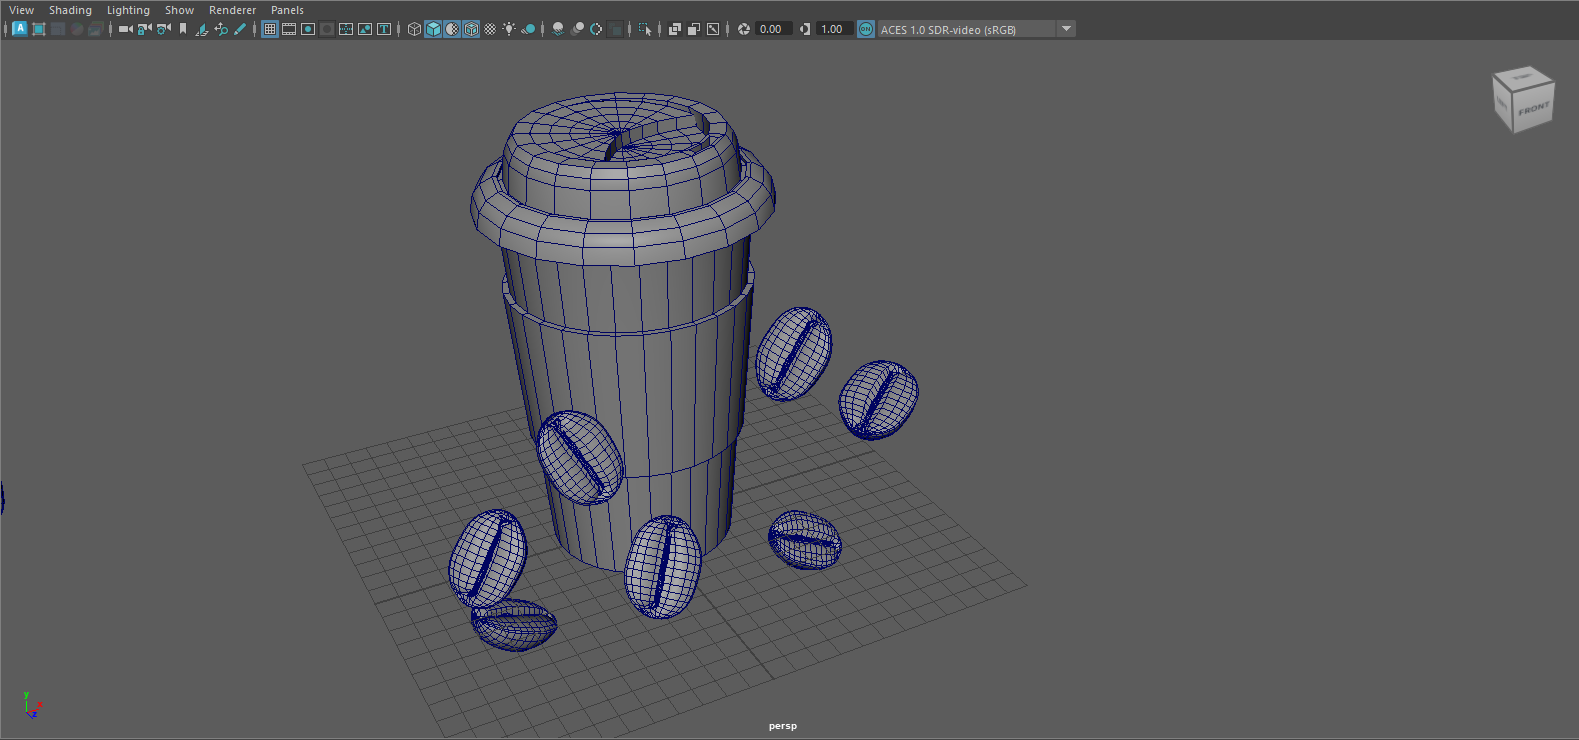The width and height of the screenshot is (1579, 740).
Task: Toggle Wireframe on Shaded display
Action: (x=471, y=29)
